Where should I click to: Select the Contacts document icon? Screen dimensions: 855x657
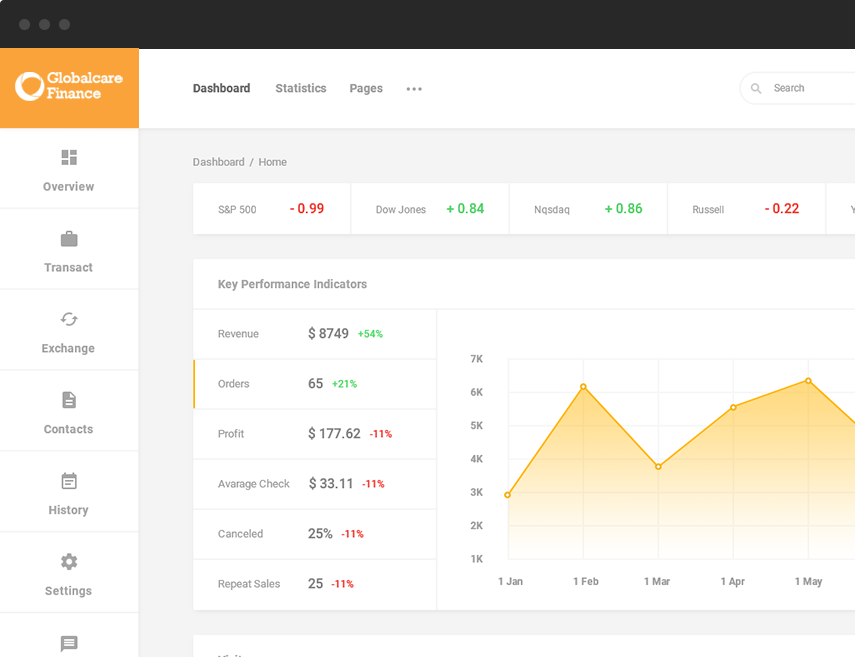click(69, 400)
